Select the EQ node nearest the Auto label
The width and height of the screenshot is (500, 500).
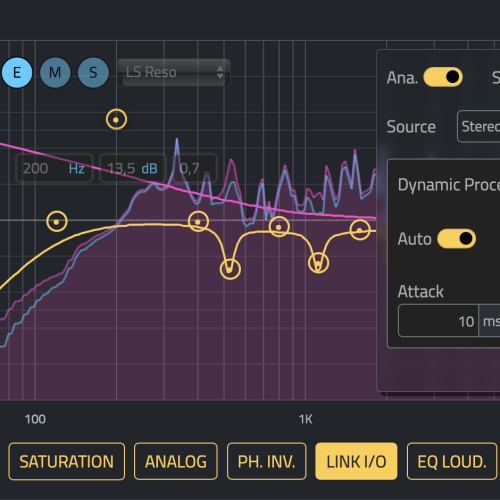pyautogui.click(x=360, y=230)
